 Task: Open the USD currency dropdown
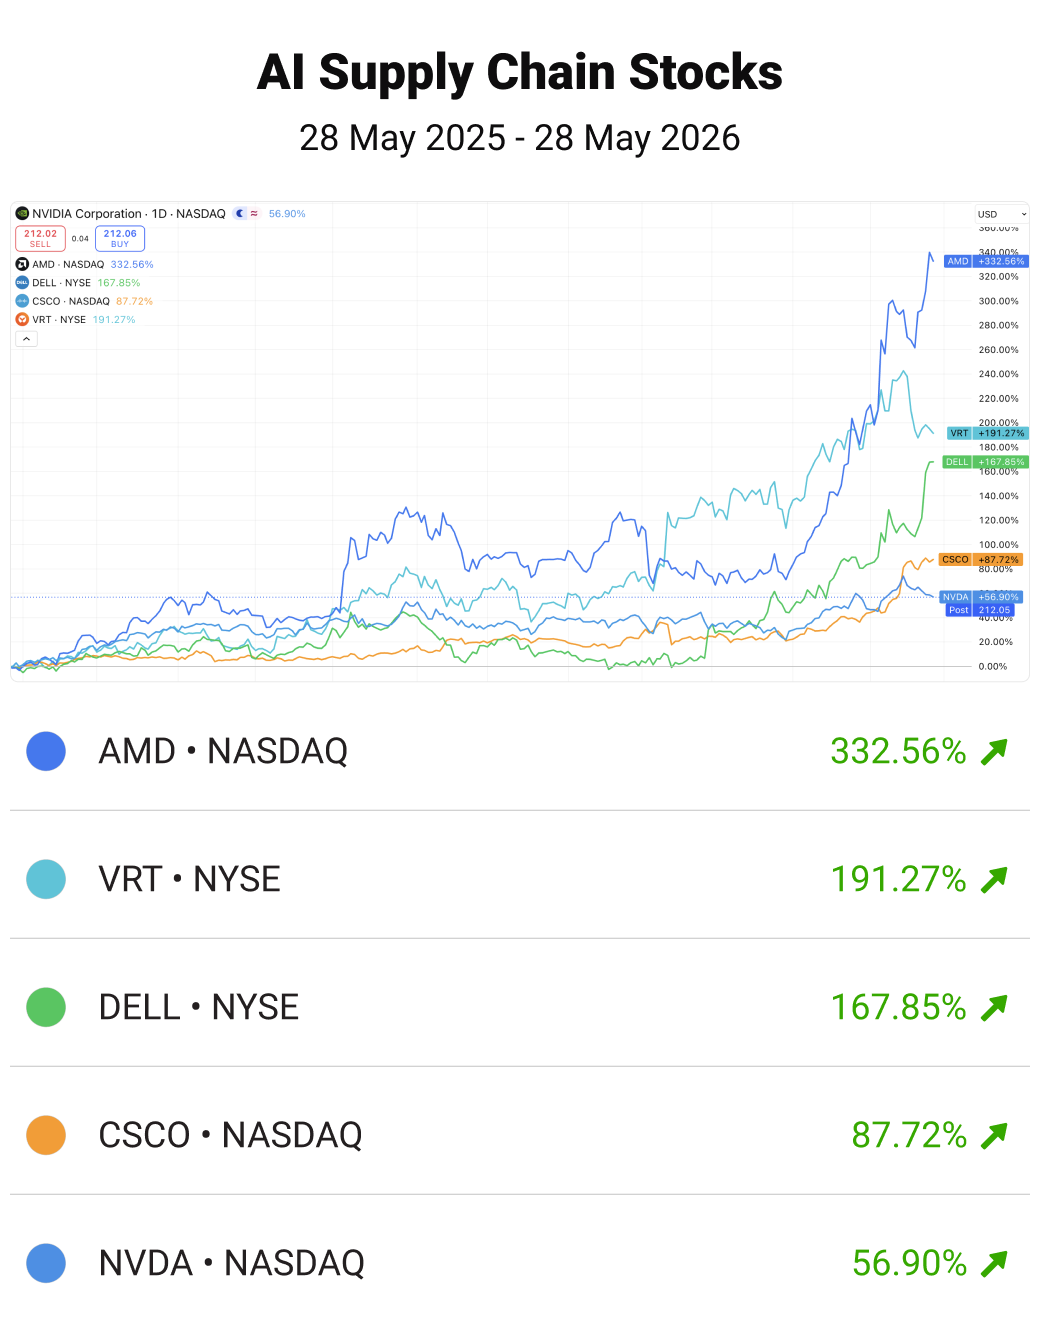pyautogui.click(x=1001, y=214)
